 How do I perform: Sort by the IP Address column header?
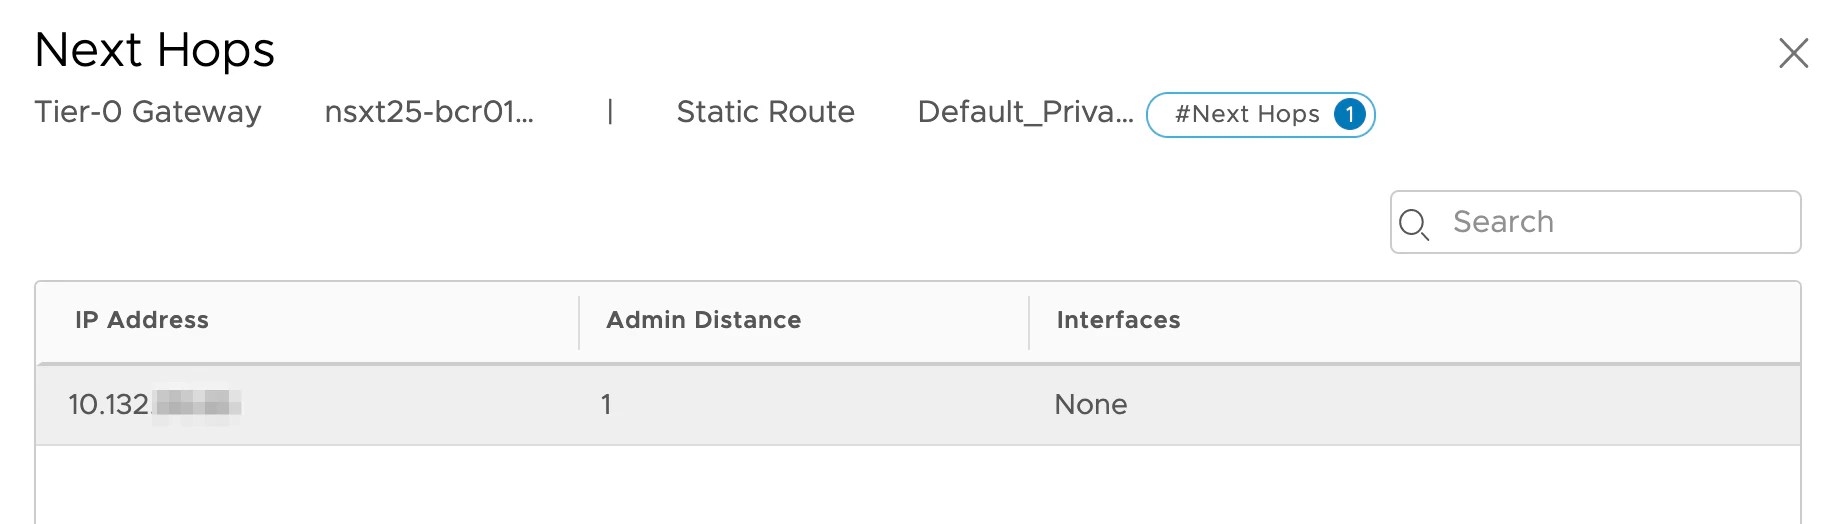pos(142,320)
